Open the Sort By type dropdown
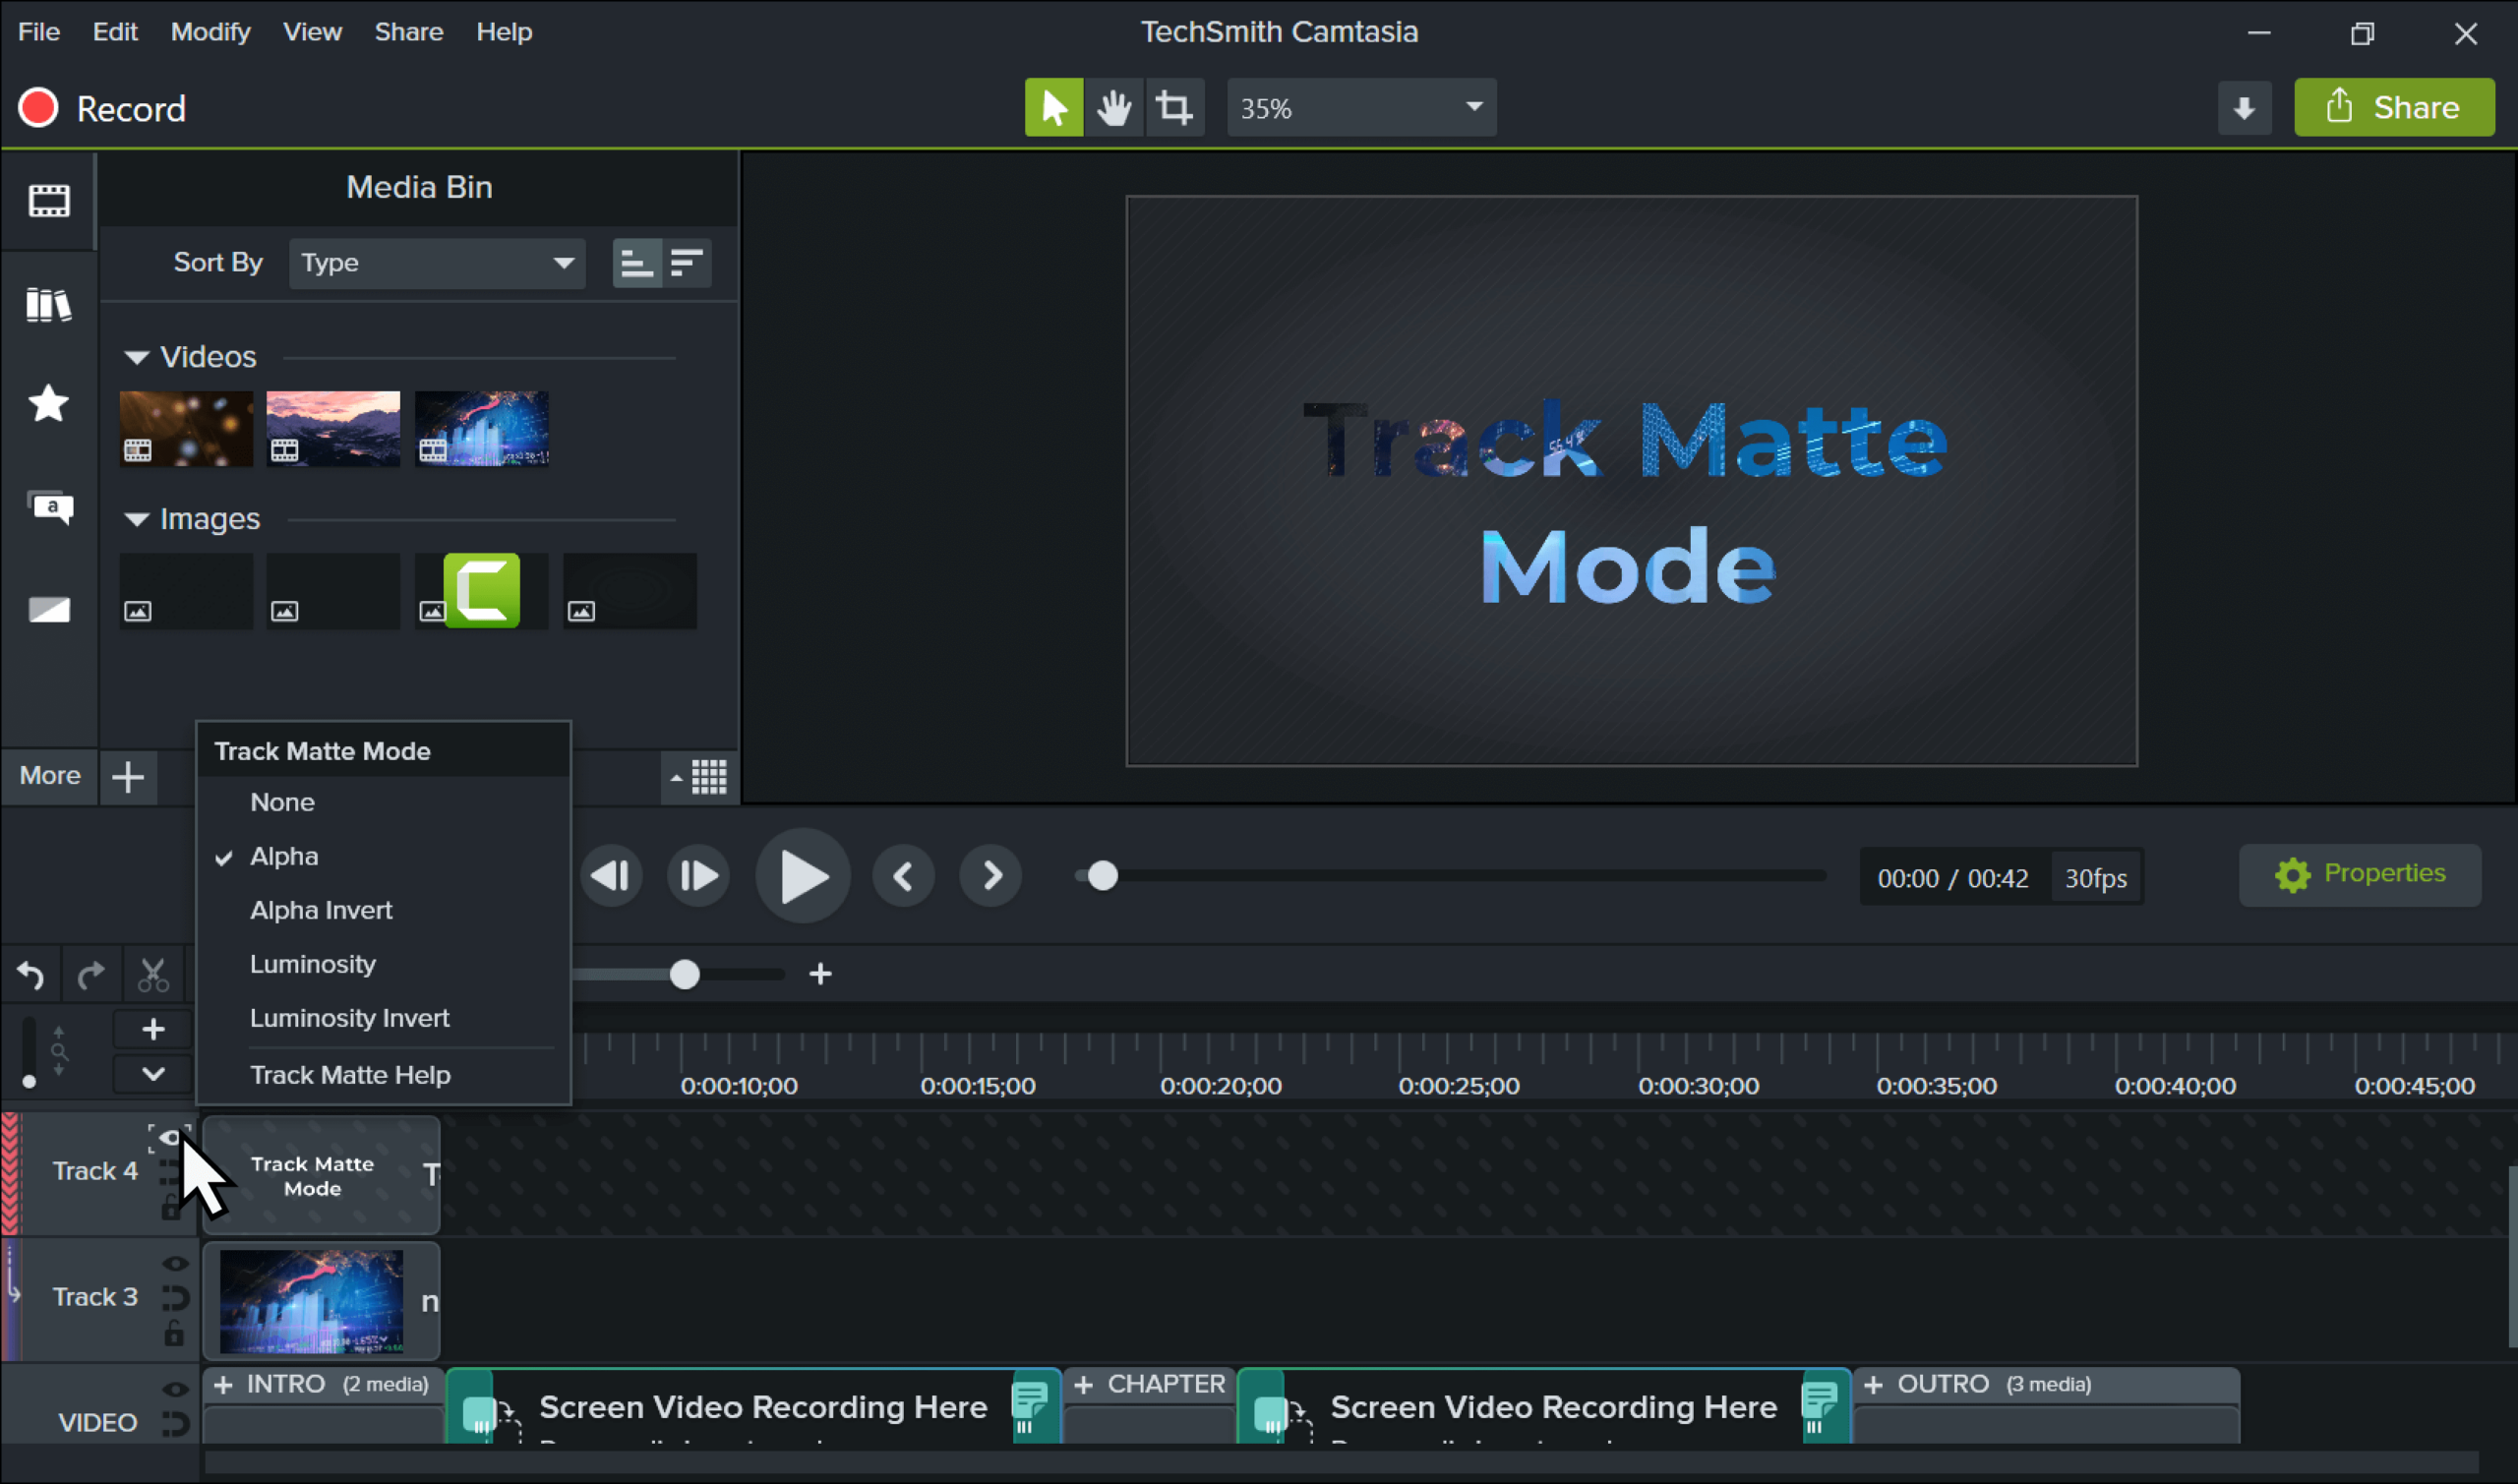 (x=435, y=262)
